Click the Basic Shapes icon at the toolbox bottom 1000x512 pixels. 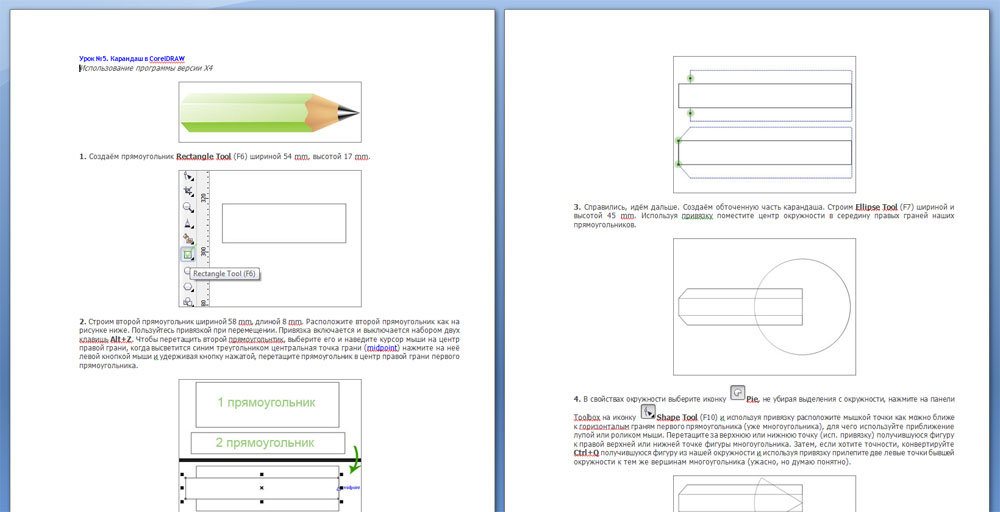(x=188, y=302)
